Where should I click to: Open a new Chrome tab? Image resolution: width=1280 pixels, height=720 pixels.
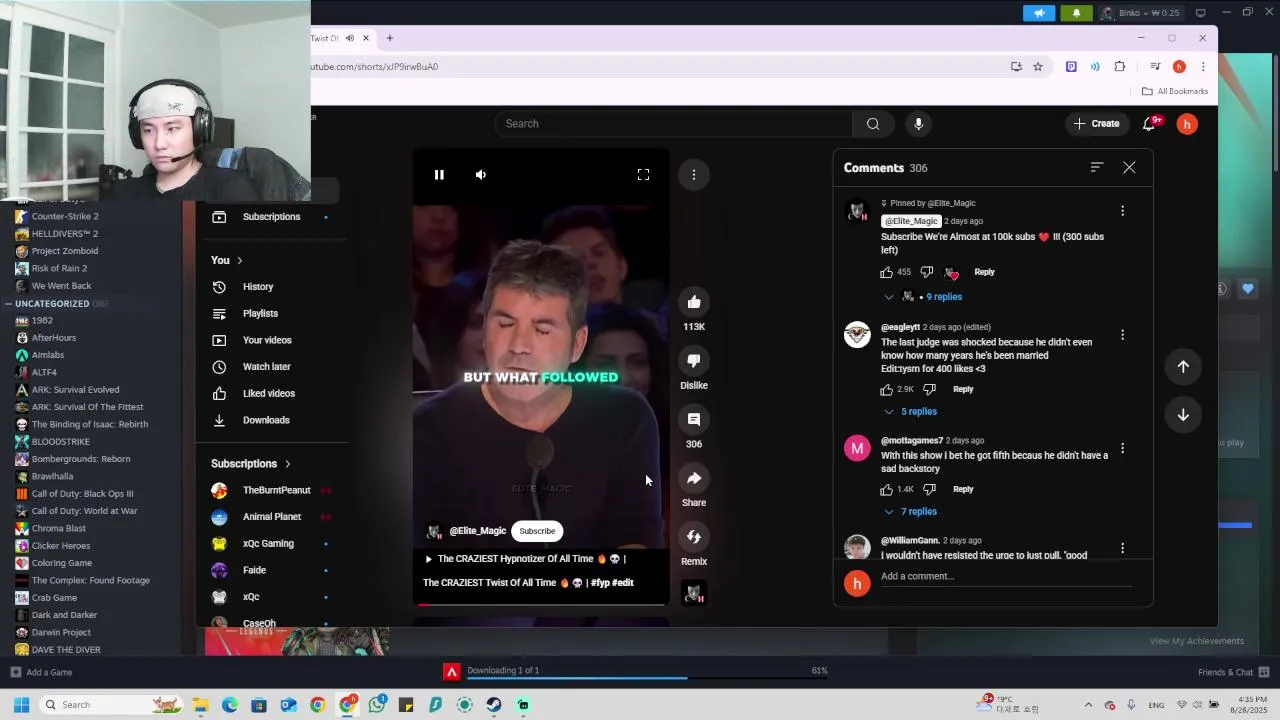[390, 38]
